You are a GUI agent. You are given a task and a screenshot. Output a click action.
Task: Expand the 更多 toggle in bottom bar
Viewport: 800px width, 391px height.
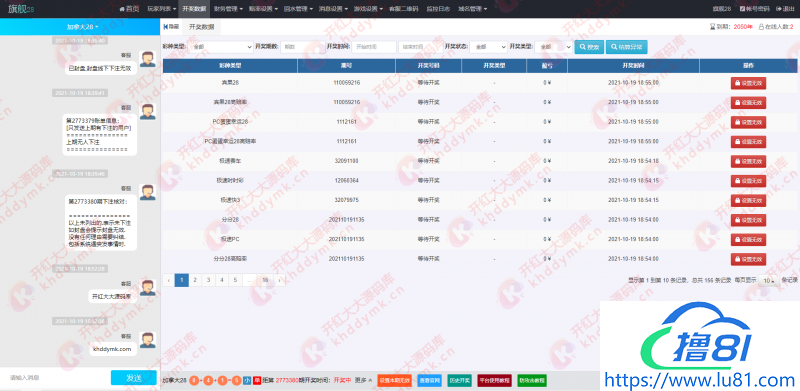[x=363, y=380]
